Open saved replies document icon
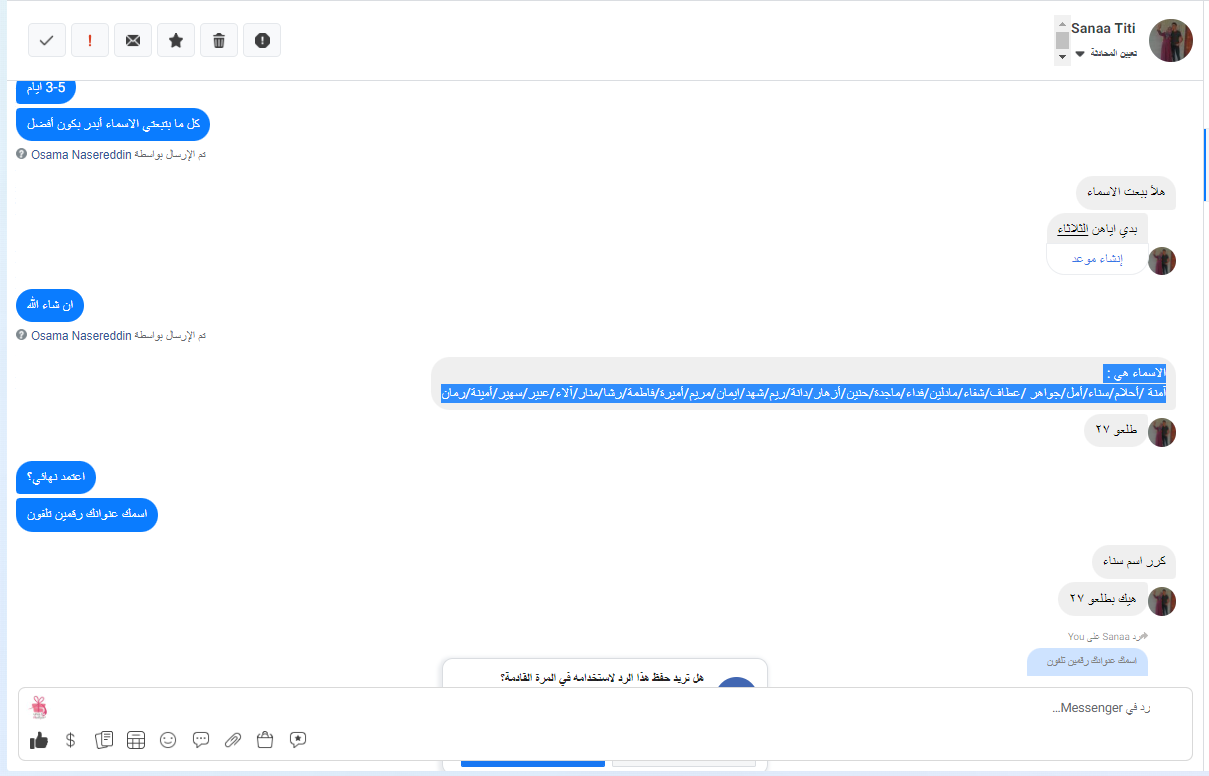Screen dimensions: 1209x776 (104, 740)
